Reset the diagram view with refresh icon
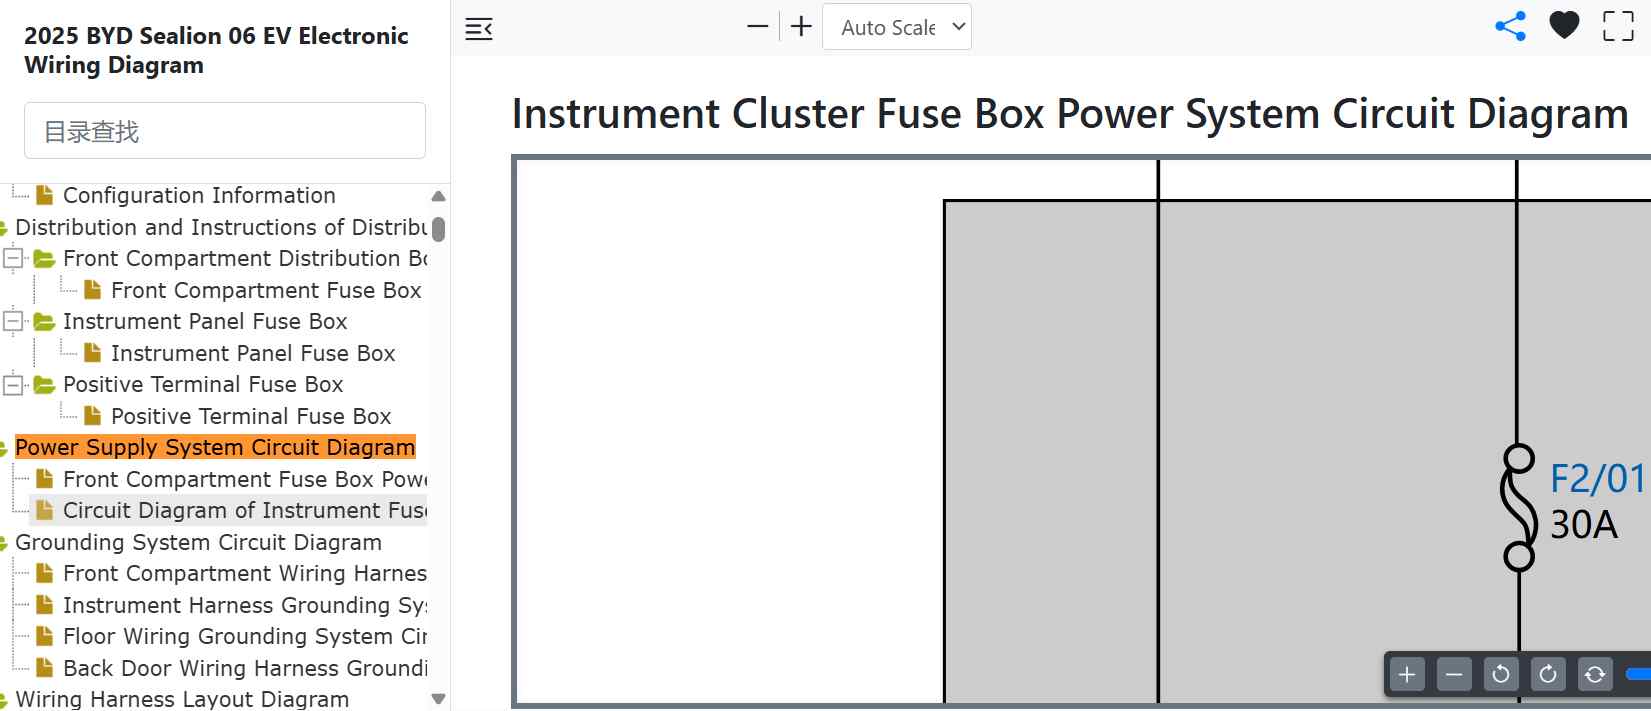 coord(1595,674)
